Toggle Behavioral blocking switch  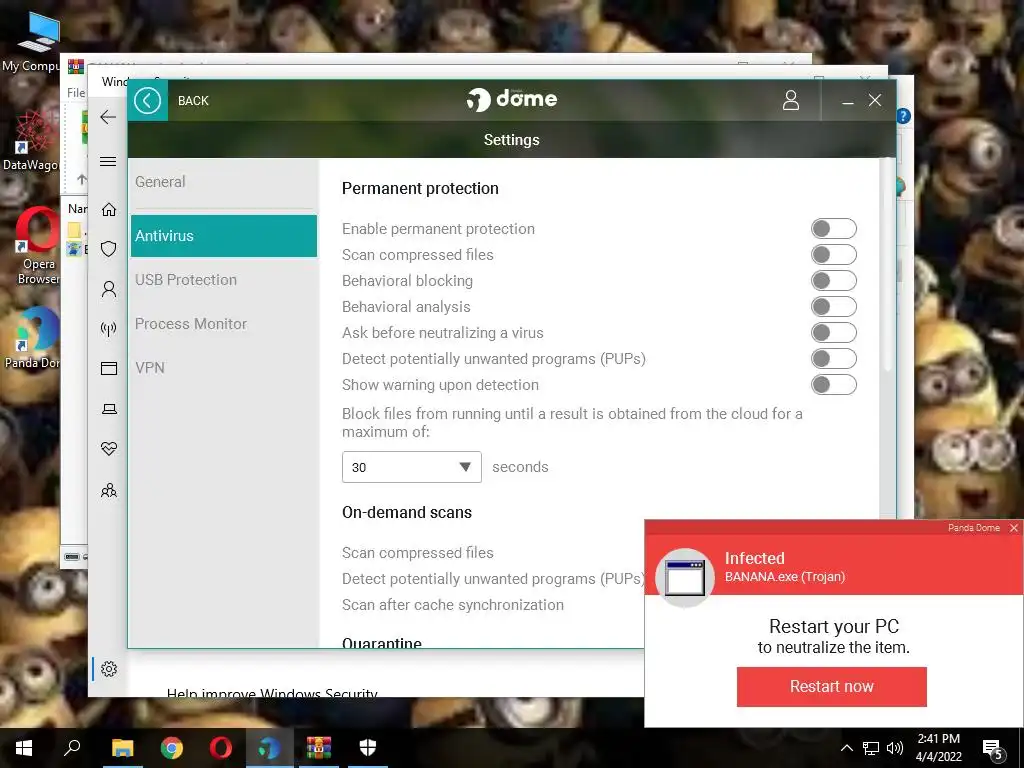833,281
